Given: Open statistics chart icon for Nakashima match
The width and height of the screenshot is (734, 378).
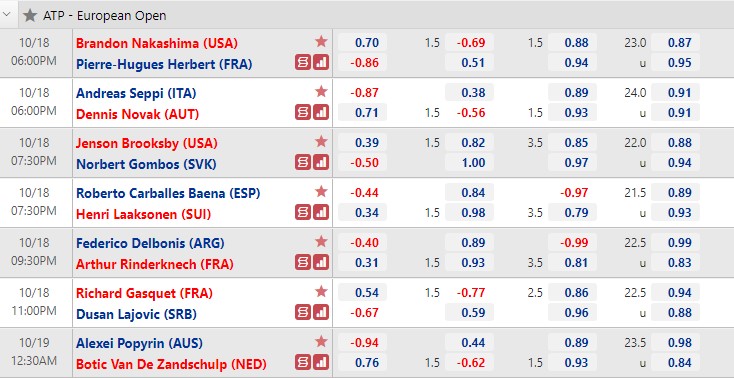Looking at the screenshot, I should (321, 62).
